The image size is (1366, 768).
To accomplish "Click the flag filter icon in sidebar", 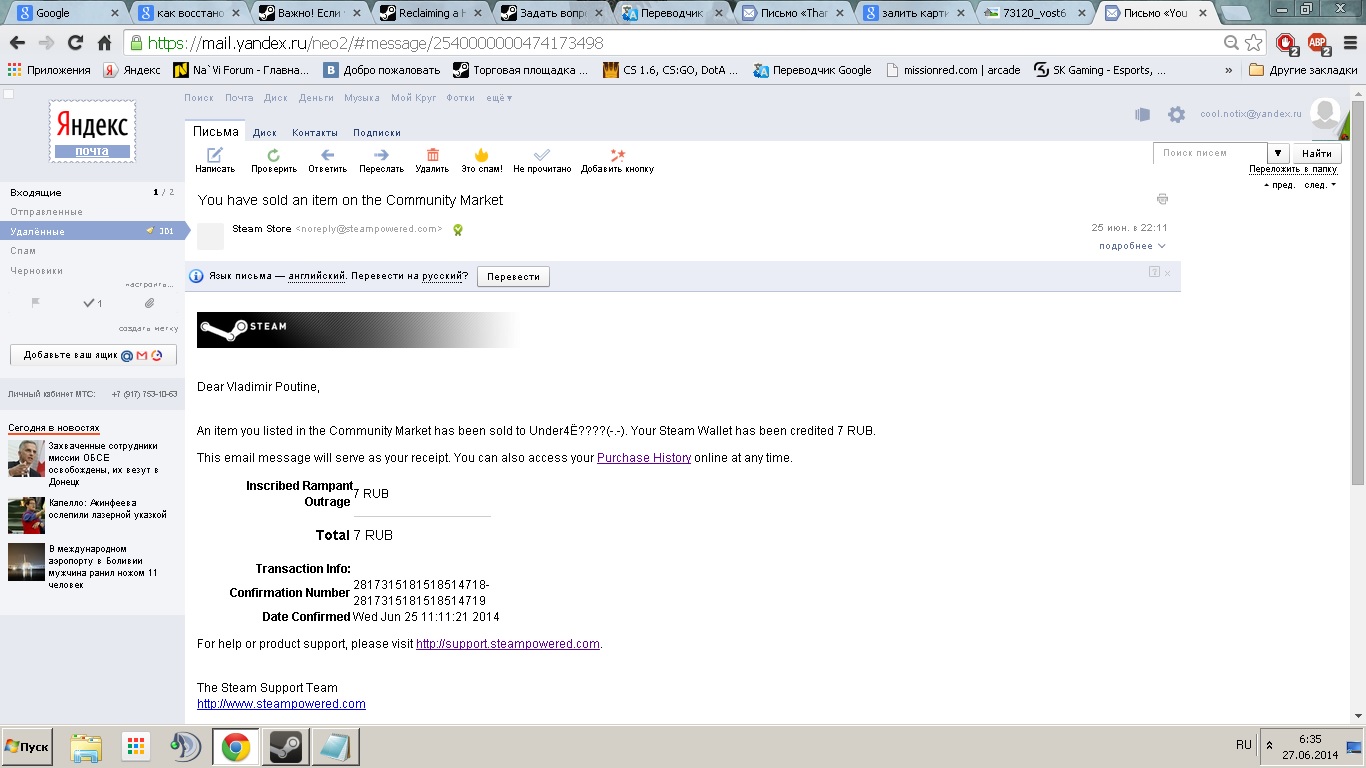I will [36, 303].
